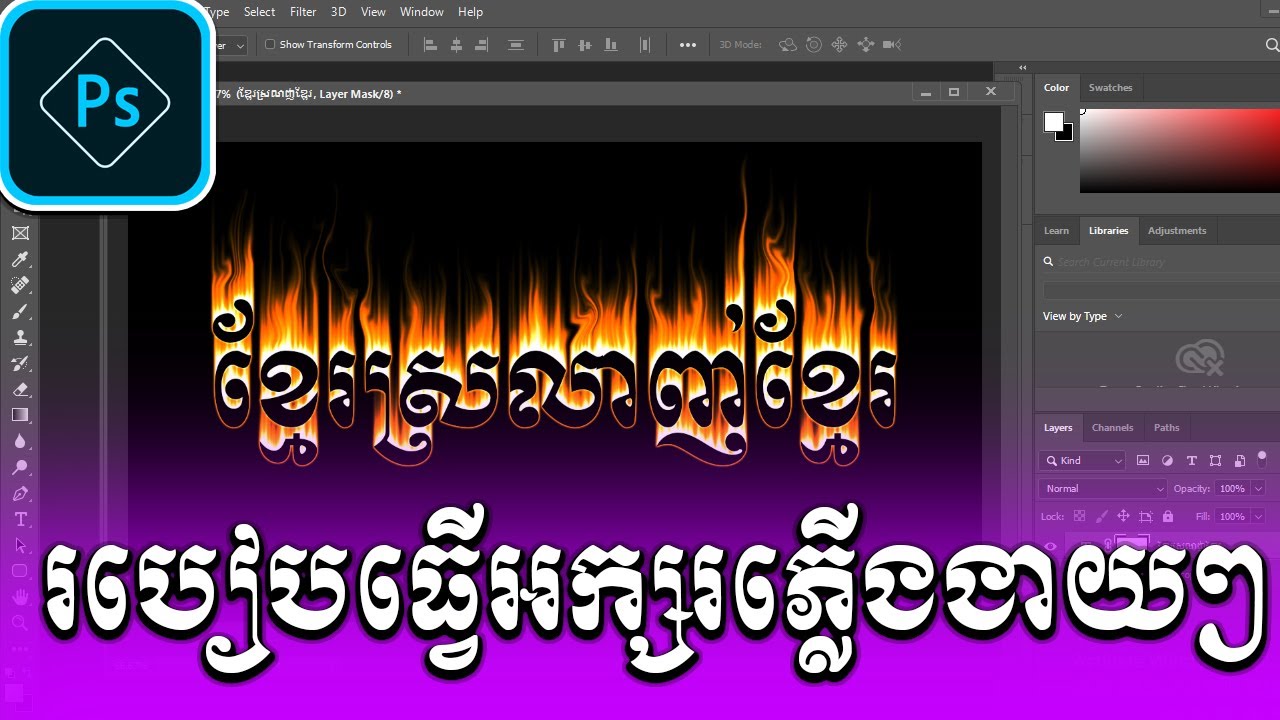Open the Kind layer filter dropdown
The height and width of the screenshot is (720, 1280).
click(1082, 460)
